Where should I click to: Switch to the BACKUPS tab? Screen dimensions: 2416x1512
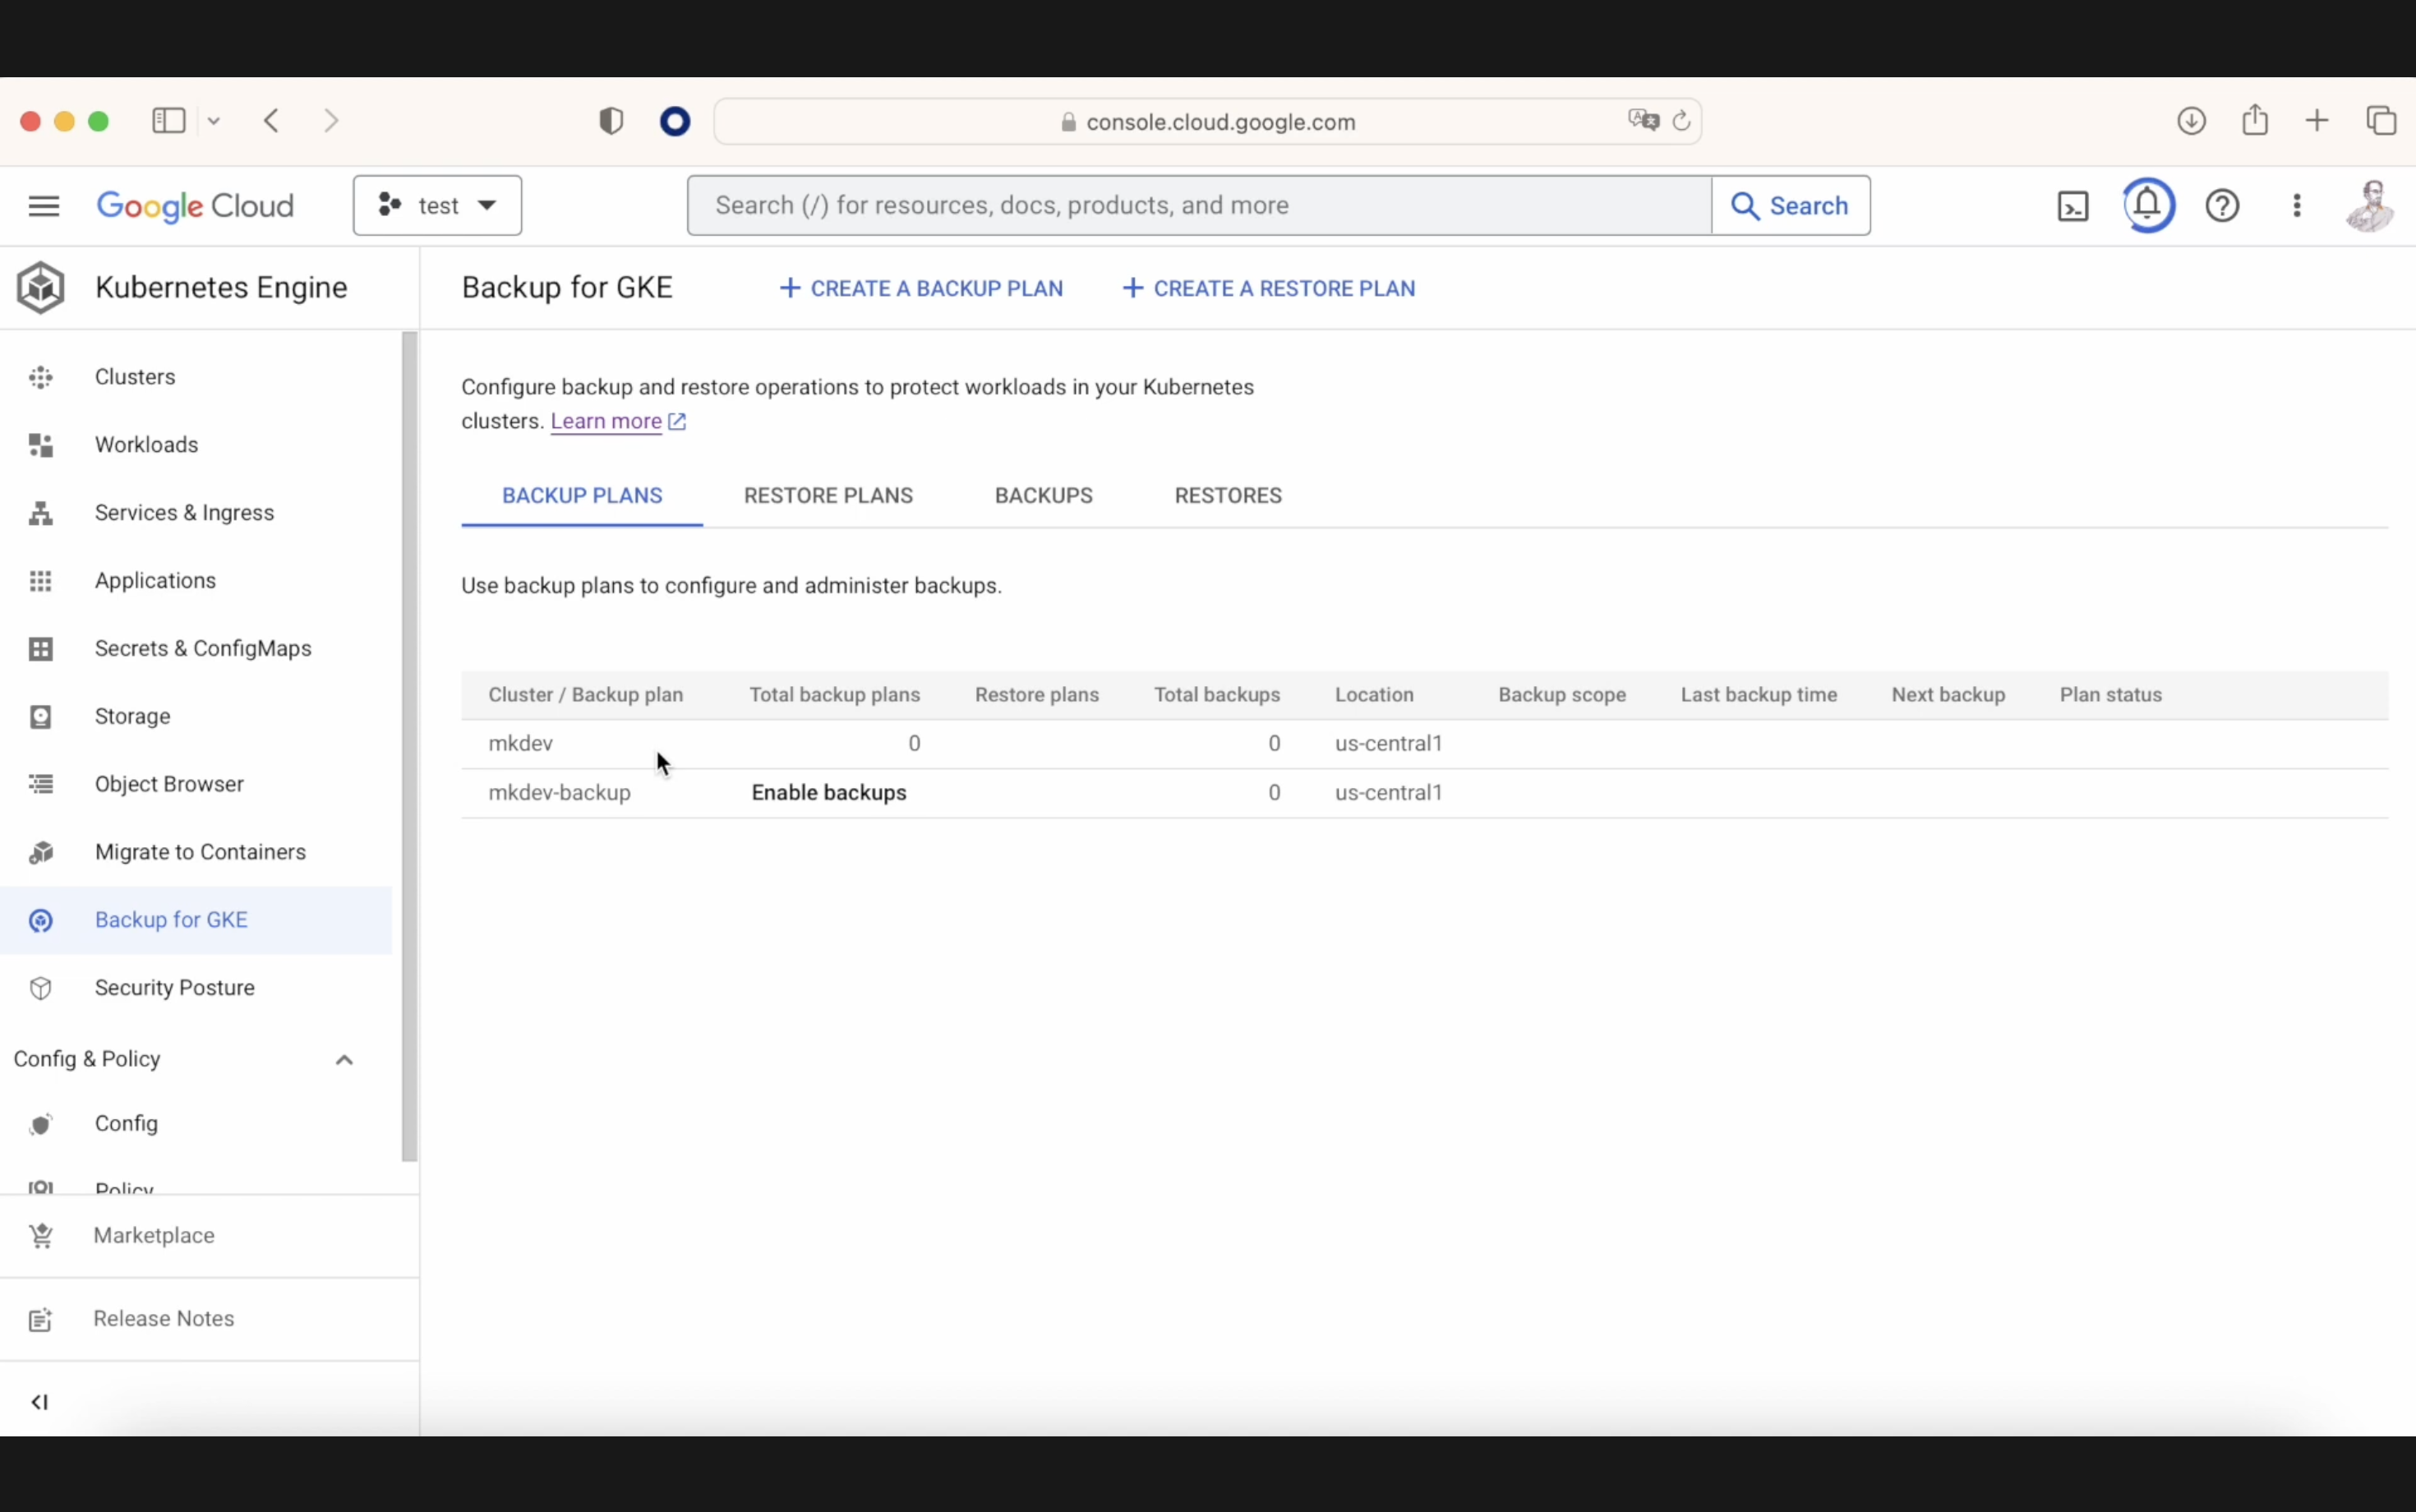point(1044,495)
